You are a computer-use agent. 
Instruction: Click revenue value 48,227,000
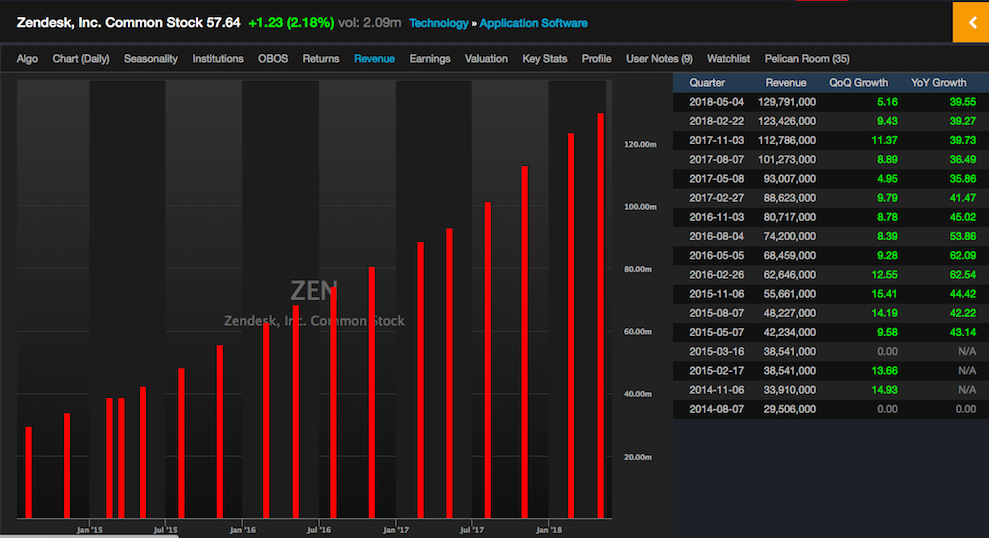coord(790,313)
